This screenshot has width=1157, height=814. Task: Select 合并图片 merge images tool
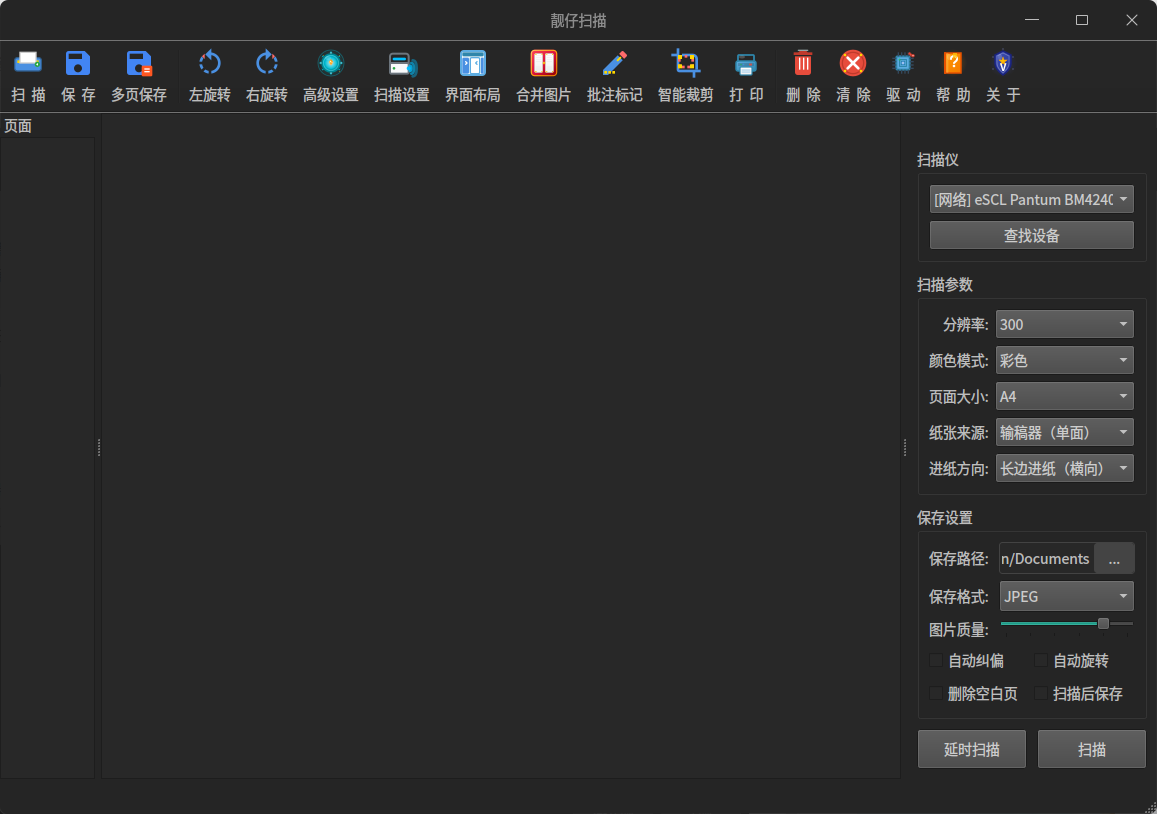pos(543,76)
